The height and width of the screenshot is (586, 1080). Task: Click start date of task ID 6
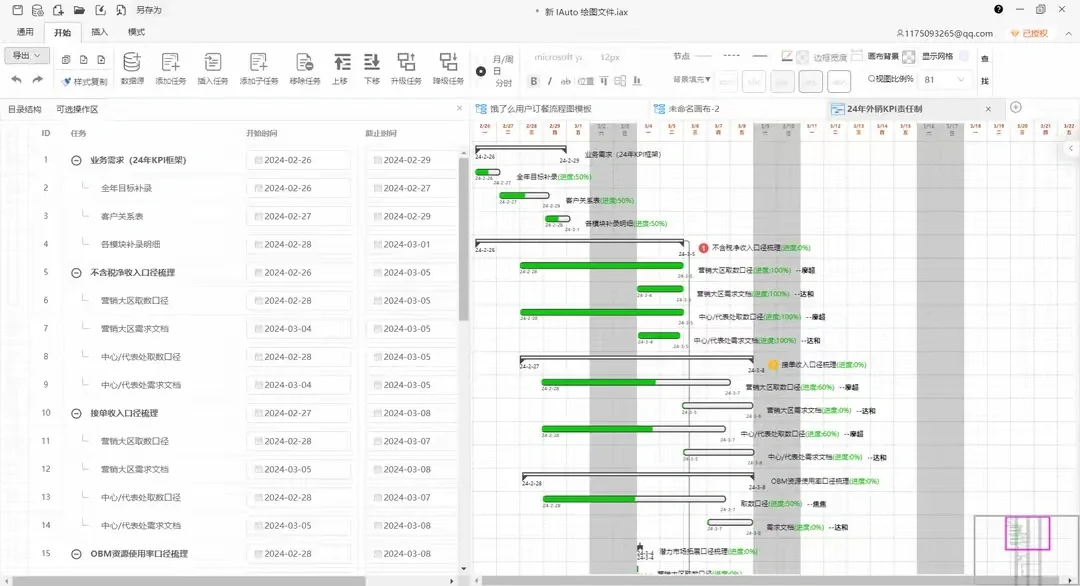click(x=298, y=300)
